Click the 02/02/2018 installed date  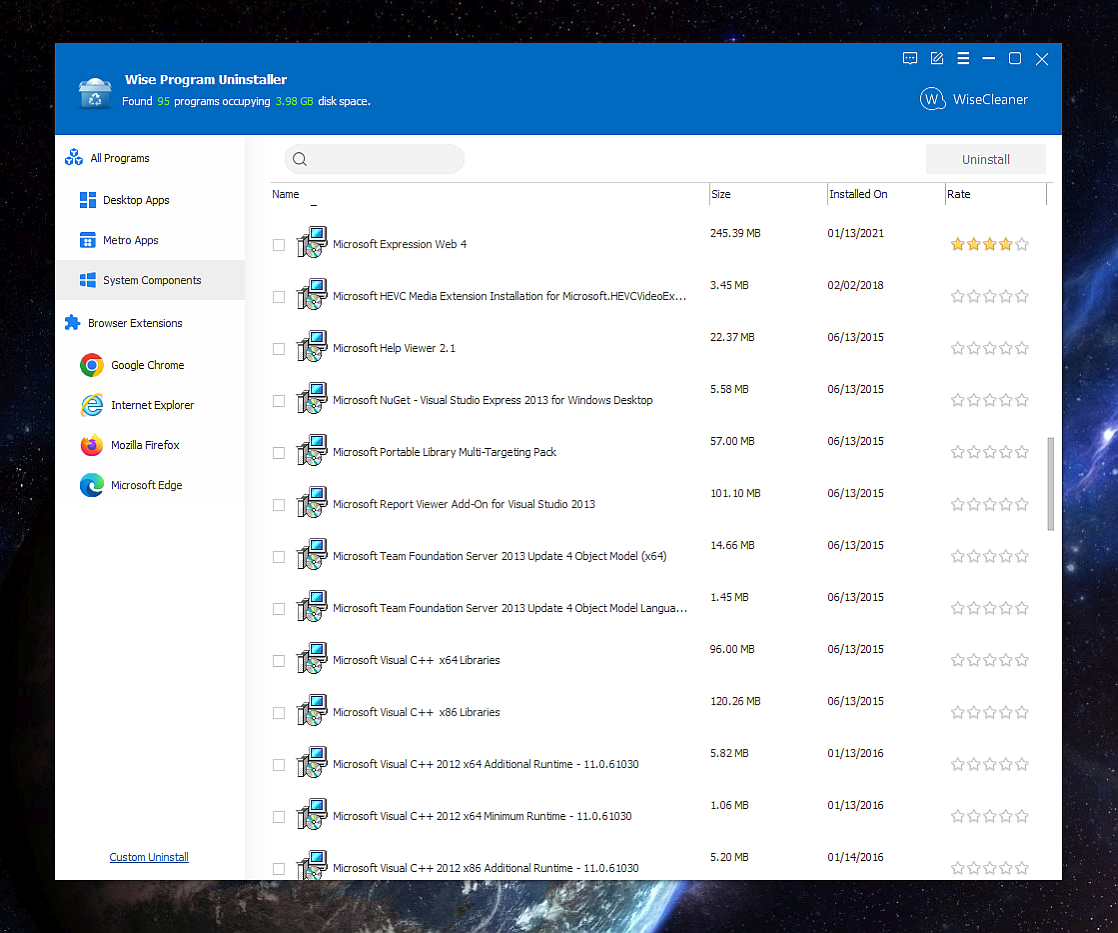(x=855, y=285)
